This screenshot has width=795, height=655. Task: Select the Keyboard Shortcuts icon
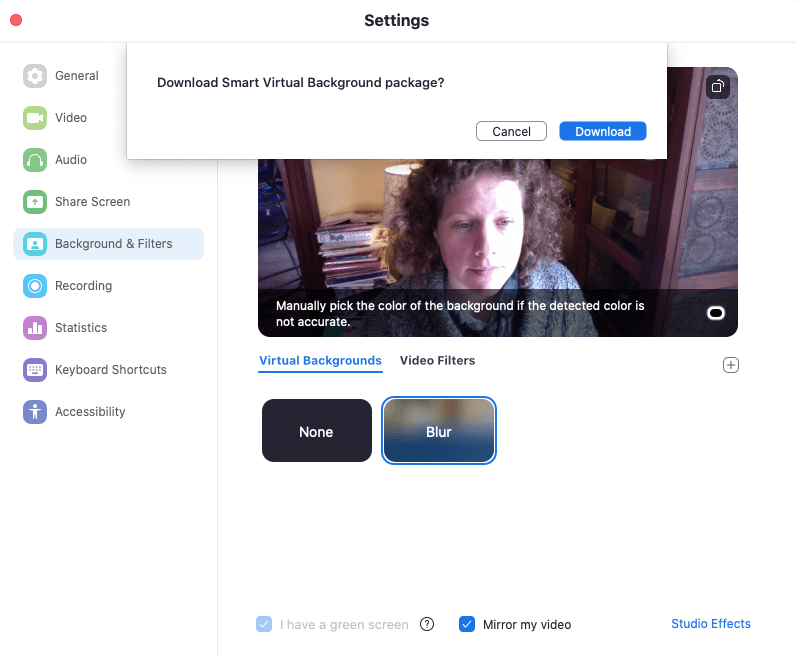35,370
